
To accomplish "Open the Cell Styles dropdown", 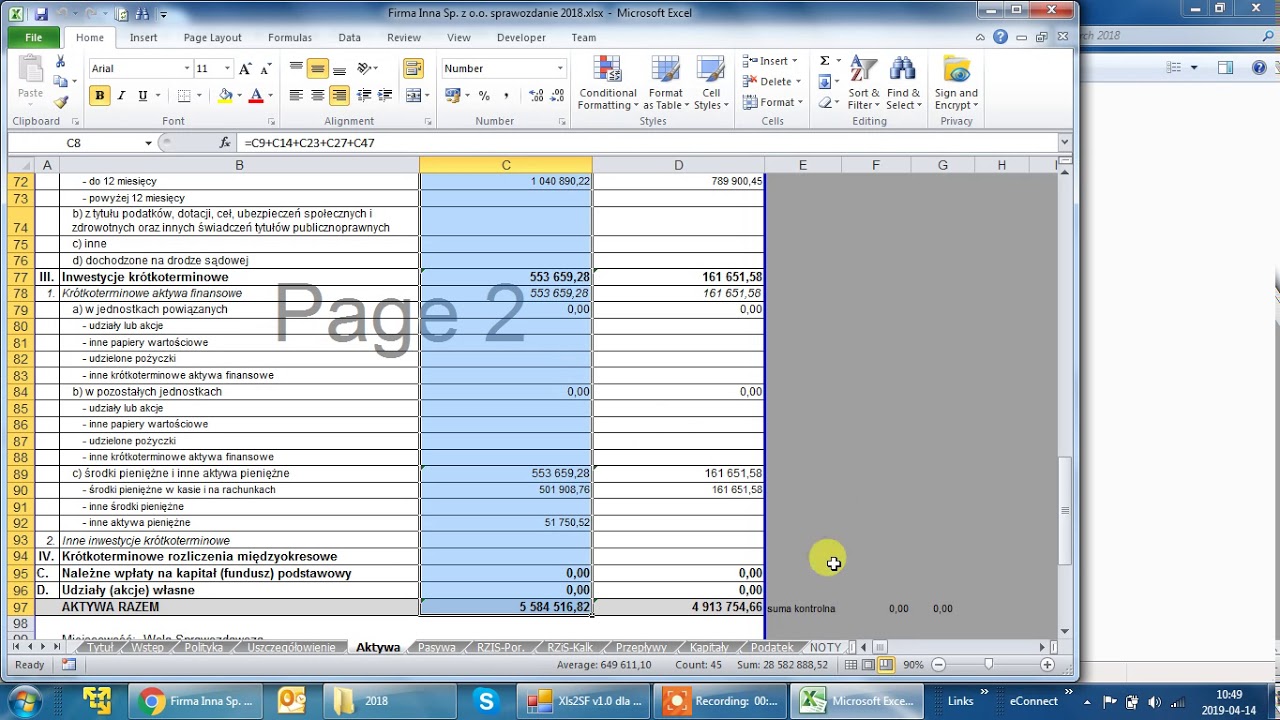I will coord(711,83).
